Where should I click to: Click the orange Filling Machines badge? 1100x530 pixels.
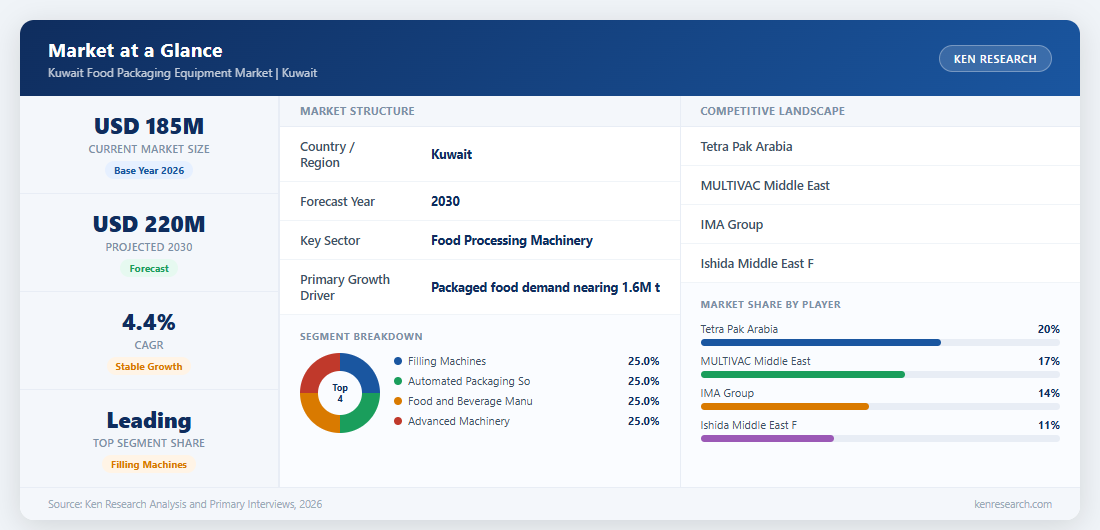tap(149, 465)
